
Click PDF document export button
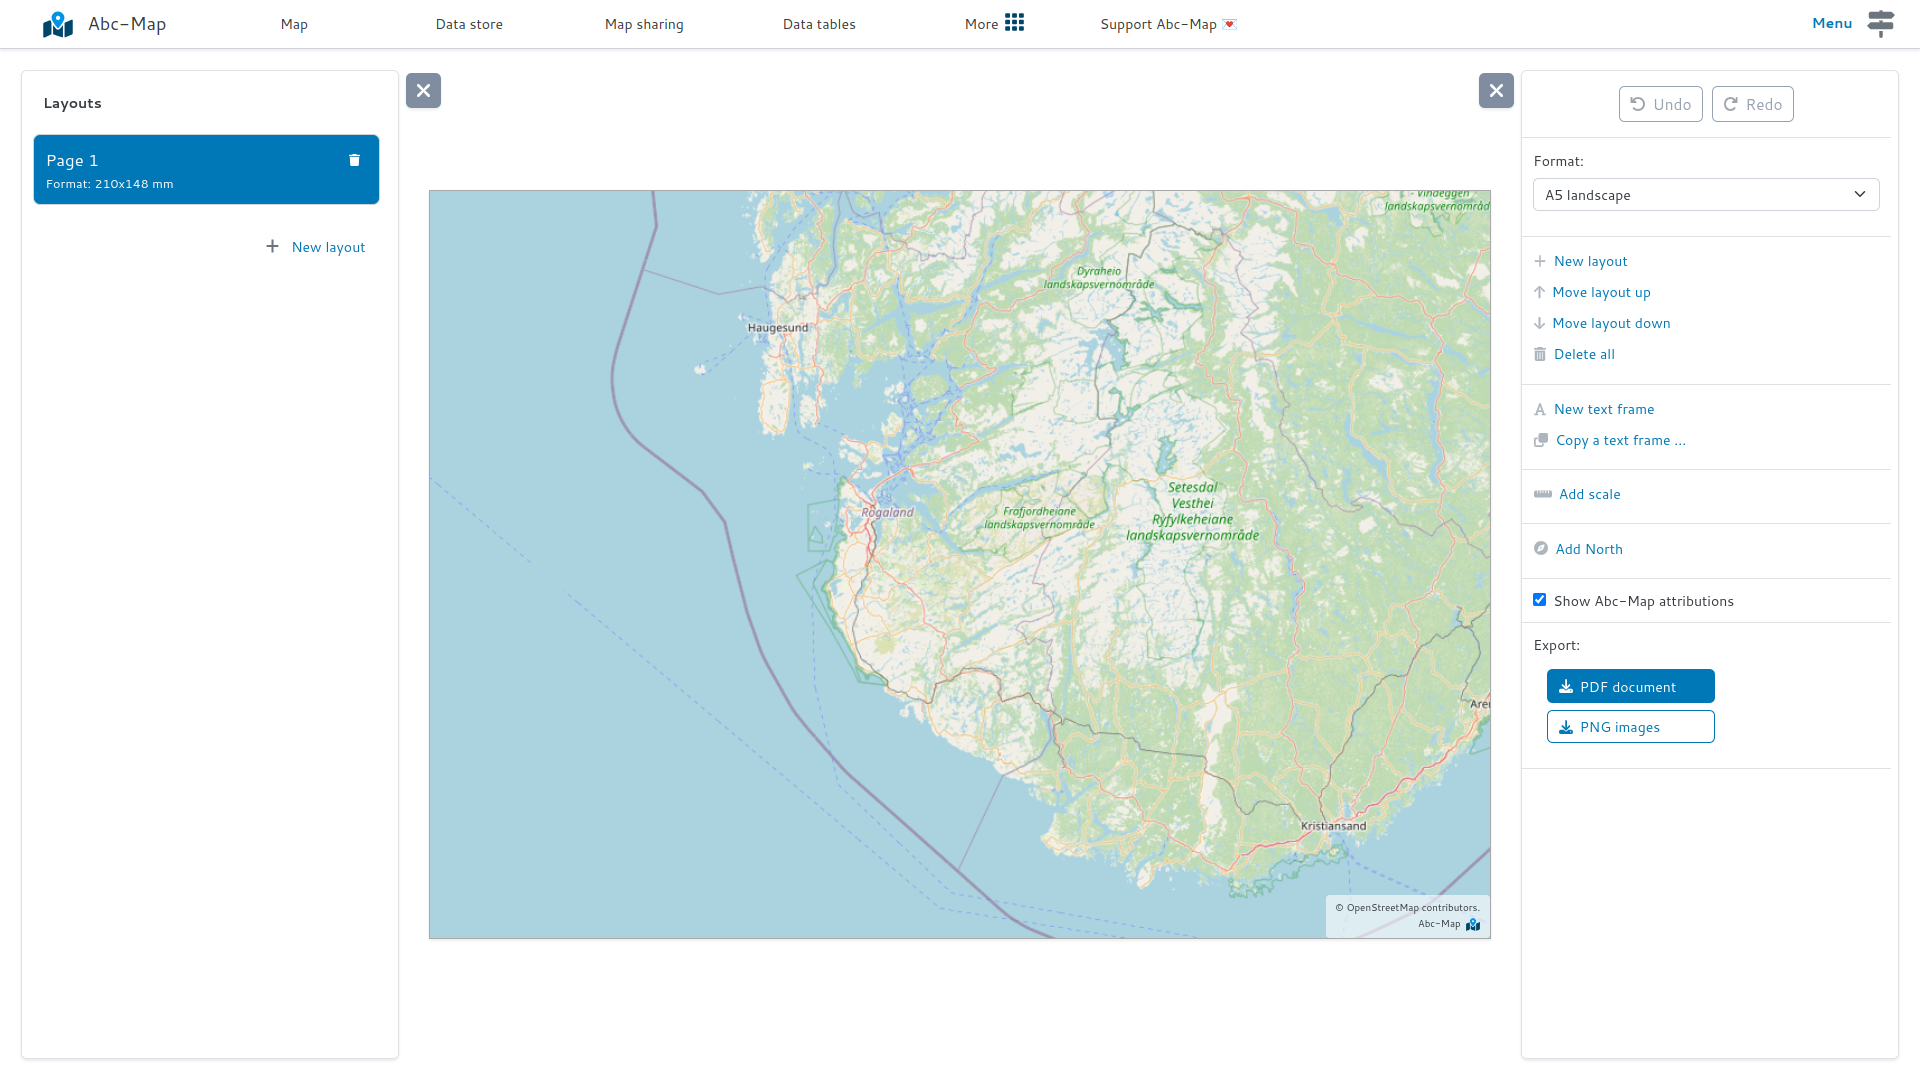[1631, 686]
